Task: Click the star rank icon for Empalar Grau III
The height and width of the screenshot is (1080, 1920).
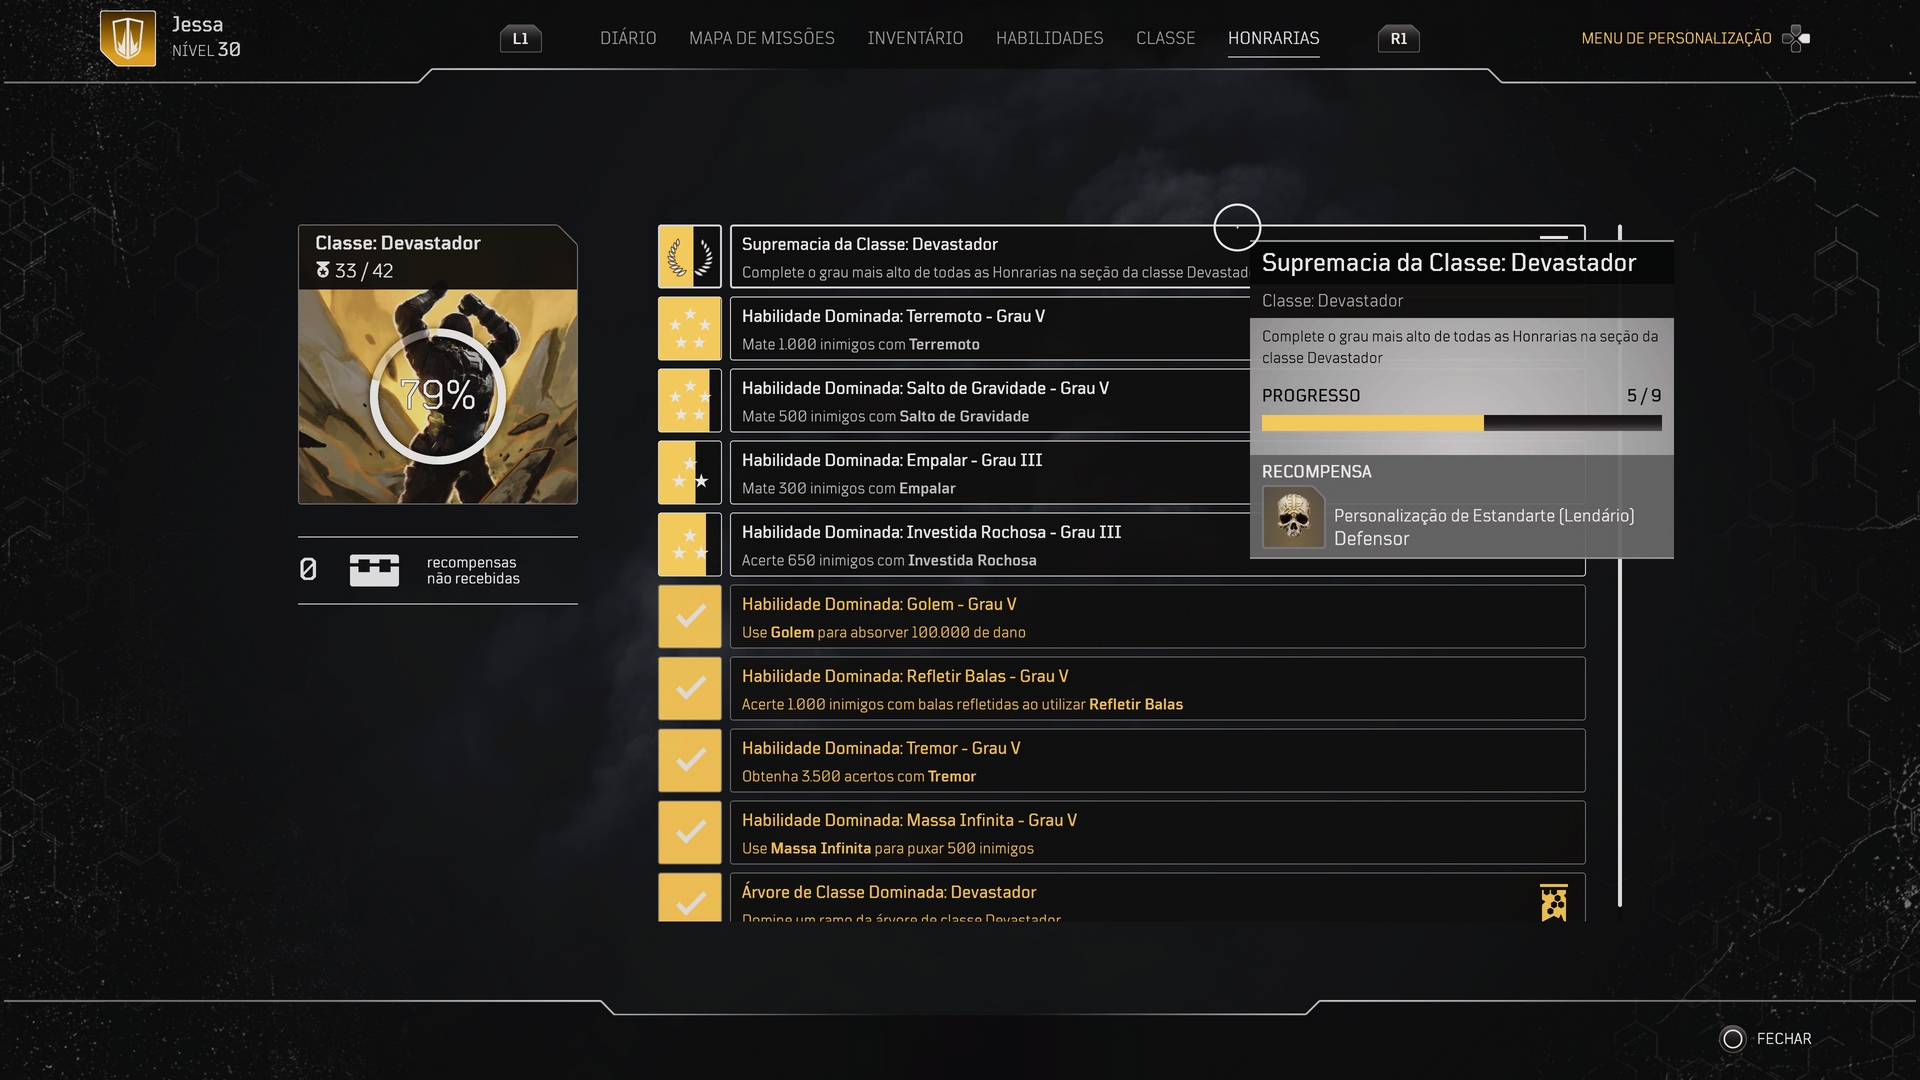Action: click(x=690, y=473)
